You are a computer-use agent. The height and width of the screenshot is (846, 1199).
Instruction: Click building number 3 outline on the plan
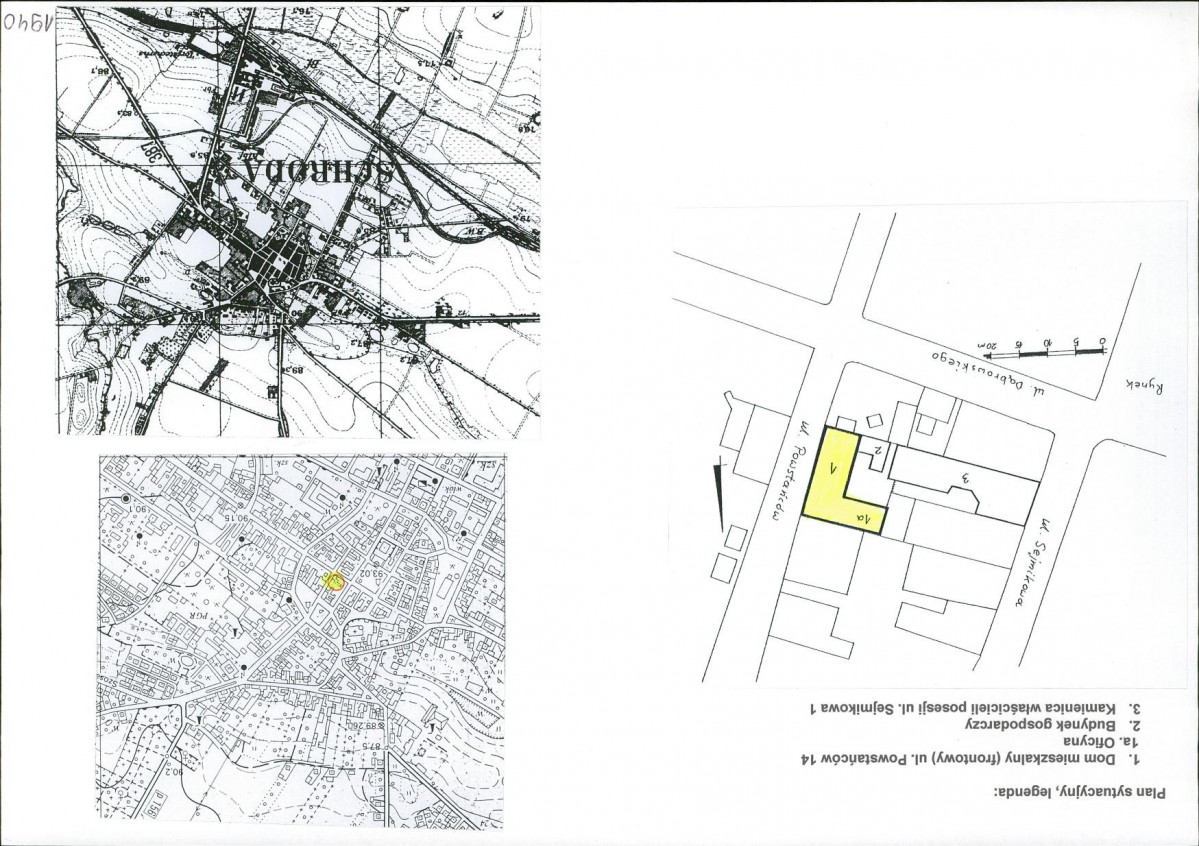pyautogui.click(x=965, y=483)
